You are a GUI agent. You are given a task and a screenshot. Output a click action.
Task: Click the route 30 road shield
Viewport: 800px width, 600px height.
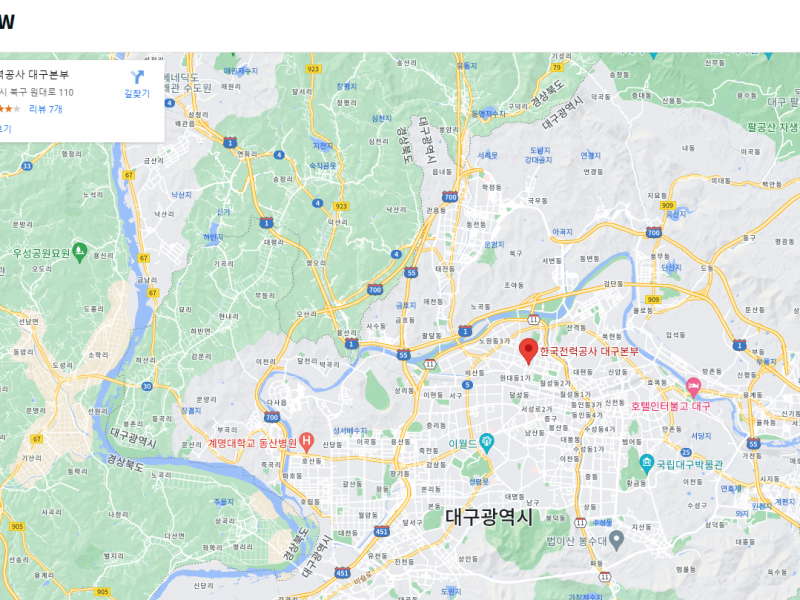(147, 386)
